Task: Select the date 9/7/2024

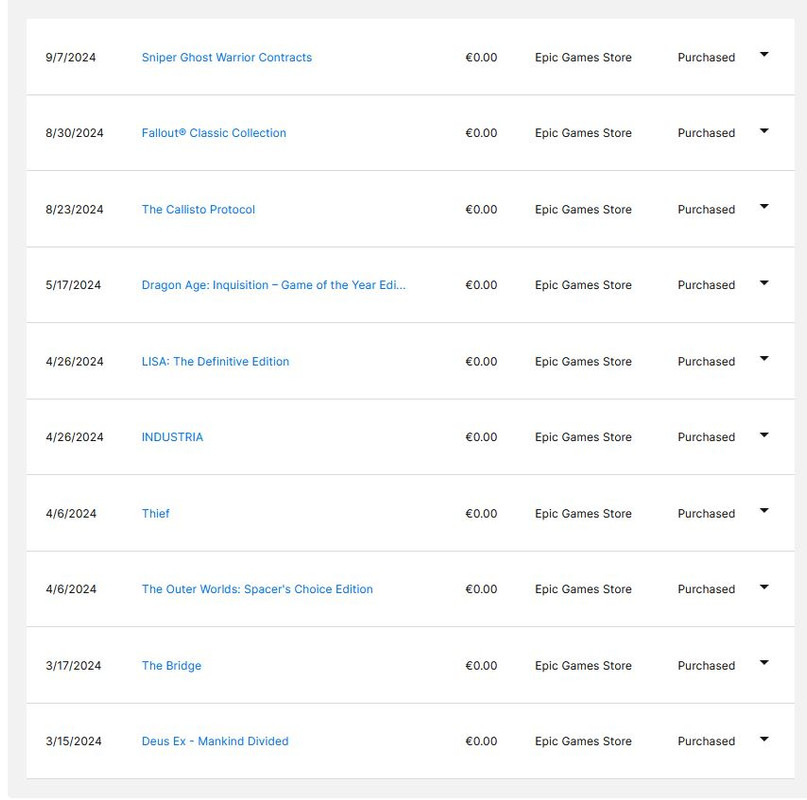Action: (71, 57)
